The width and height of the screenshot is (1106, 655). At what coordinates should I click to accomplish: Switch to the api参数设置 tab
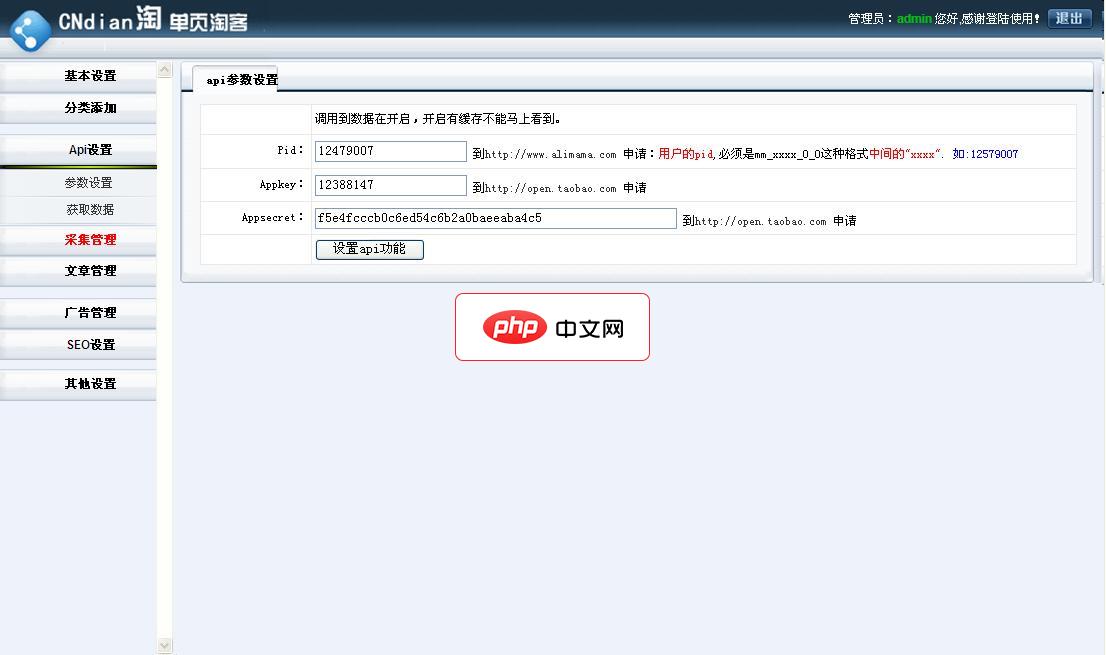(239, 78)
